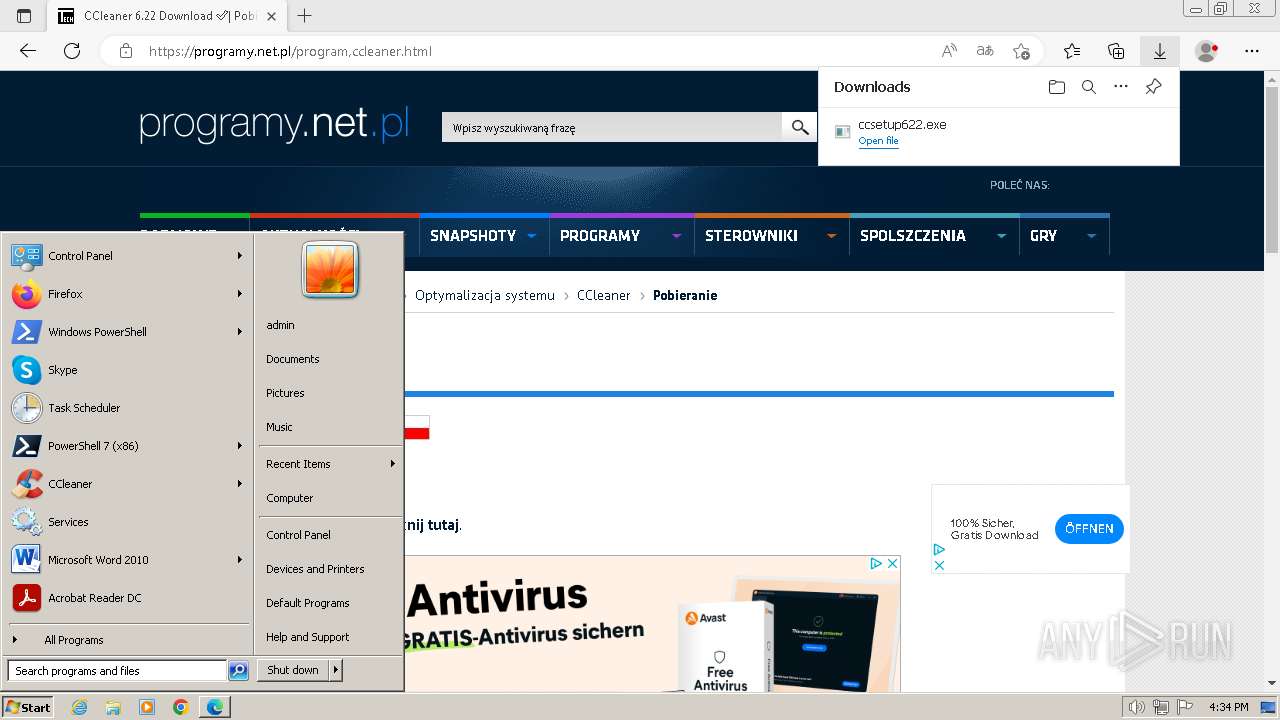Expand the STEROWNIKI menu dropdown
Screen dimensions: 1280x720
831,236
